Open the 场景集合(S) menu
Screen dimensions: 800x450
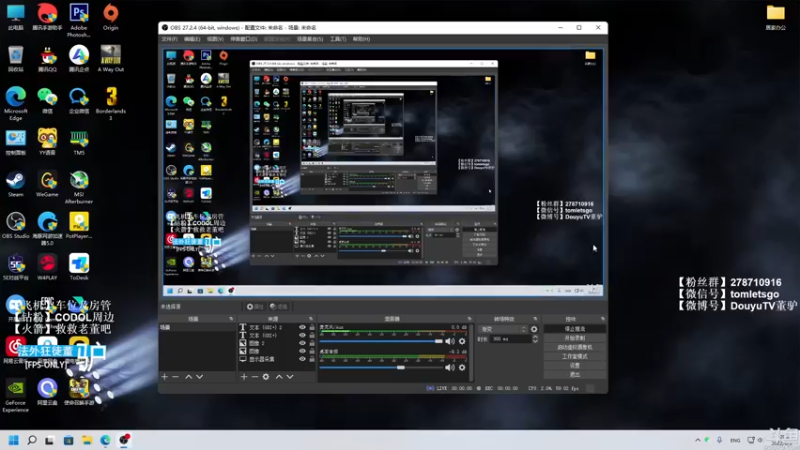[310, 39]
